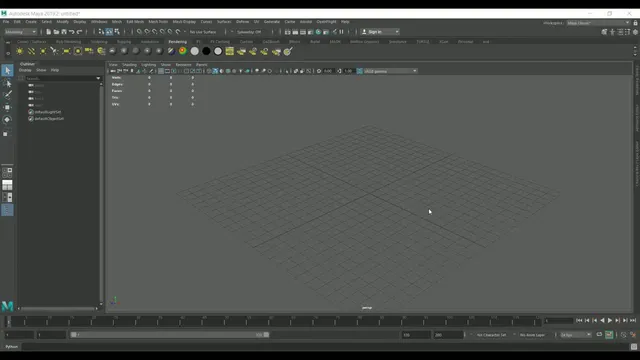The height and width of the screenshot is (360, 640).
Task: Assign the white material sphere
Action: 195,51
